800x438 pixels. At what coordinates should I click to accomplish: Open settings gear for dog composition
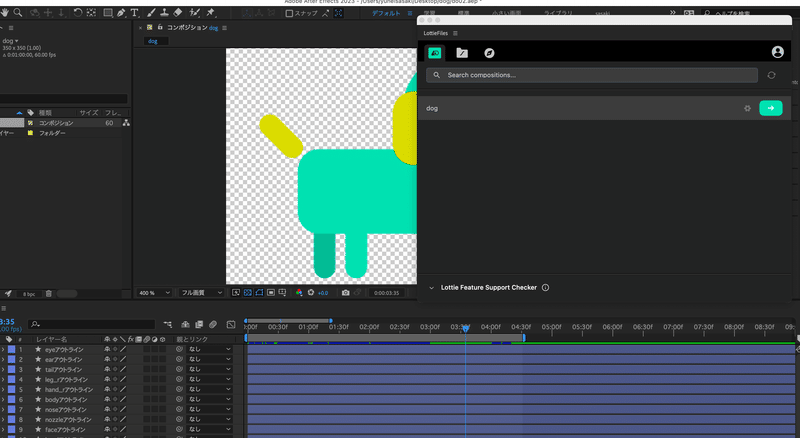pos(747,108)
